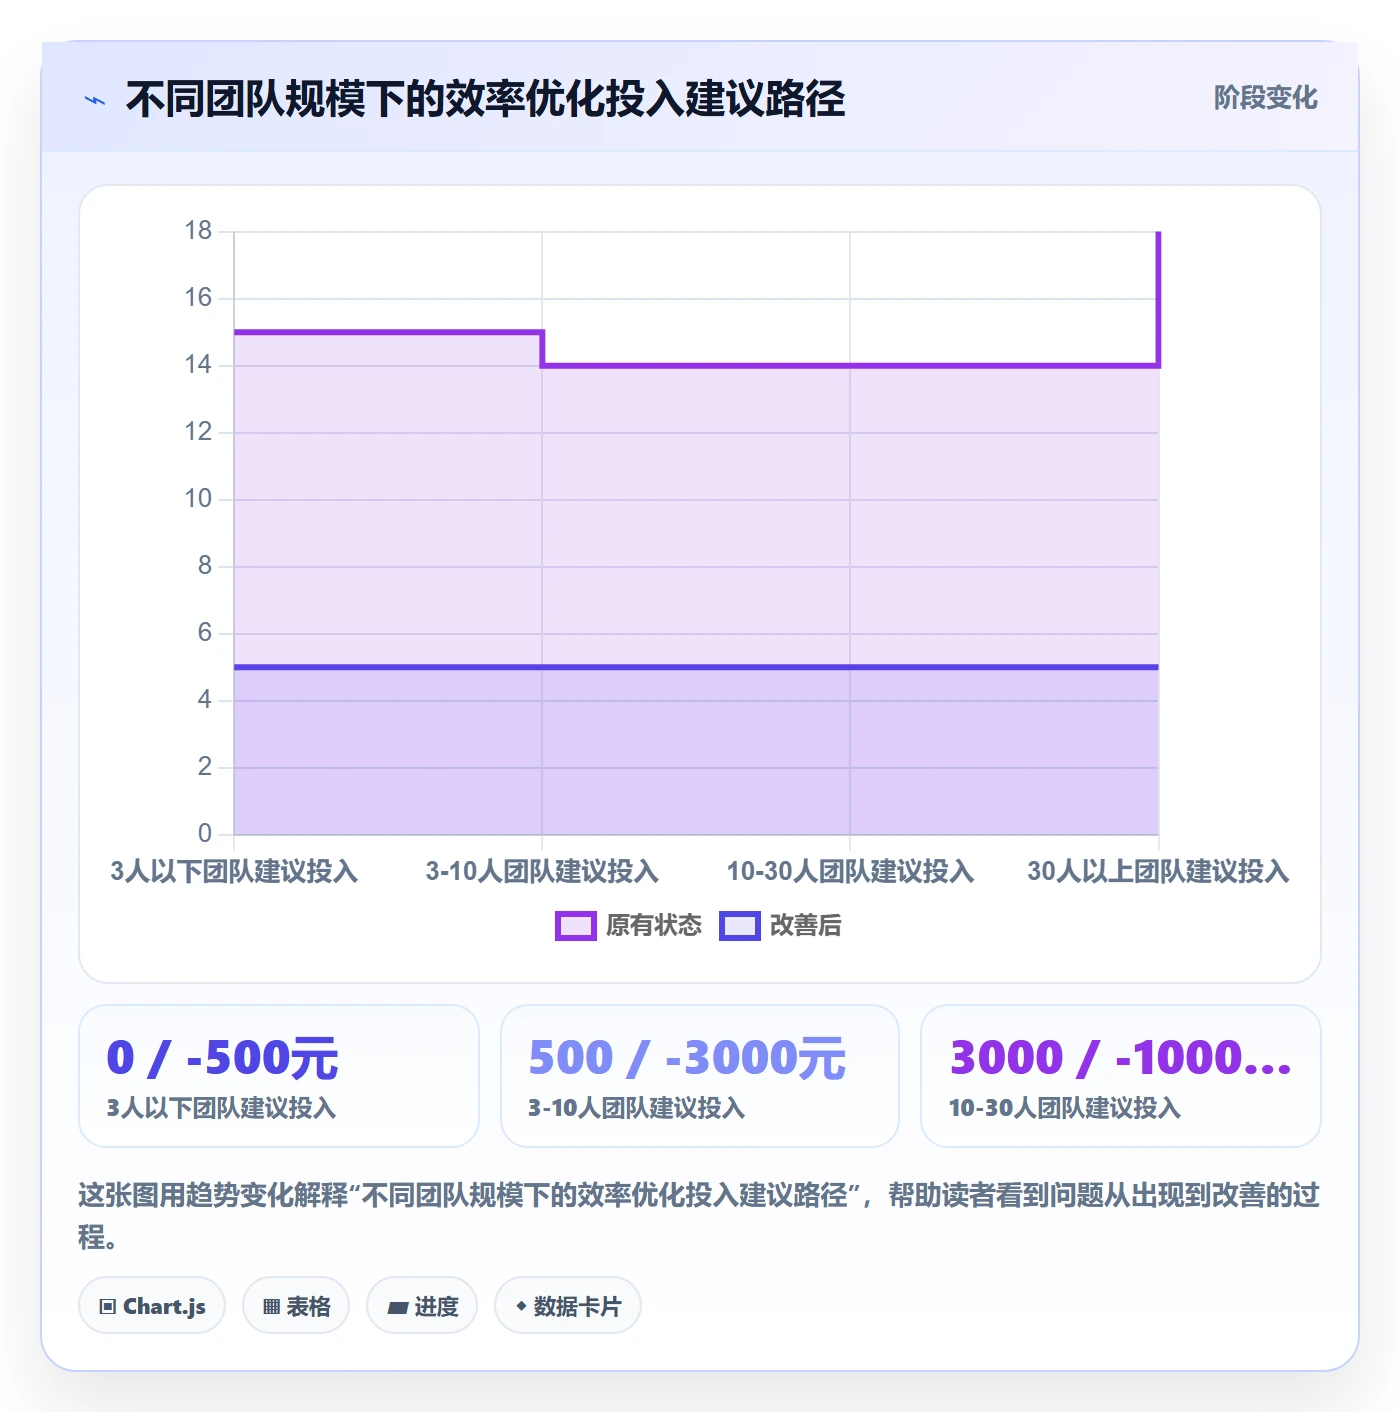The height and width of the screenshot is (1412, 1400).
Task: Toggle the 原有状态 legend swatch
Action: coord(575,926)
